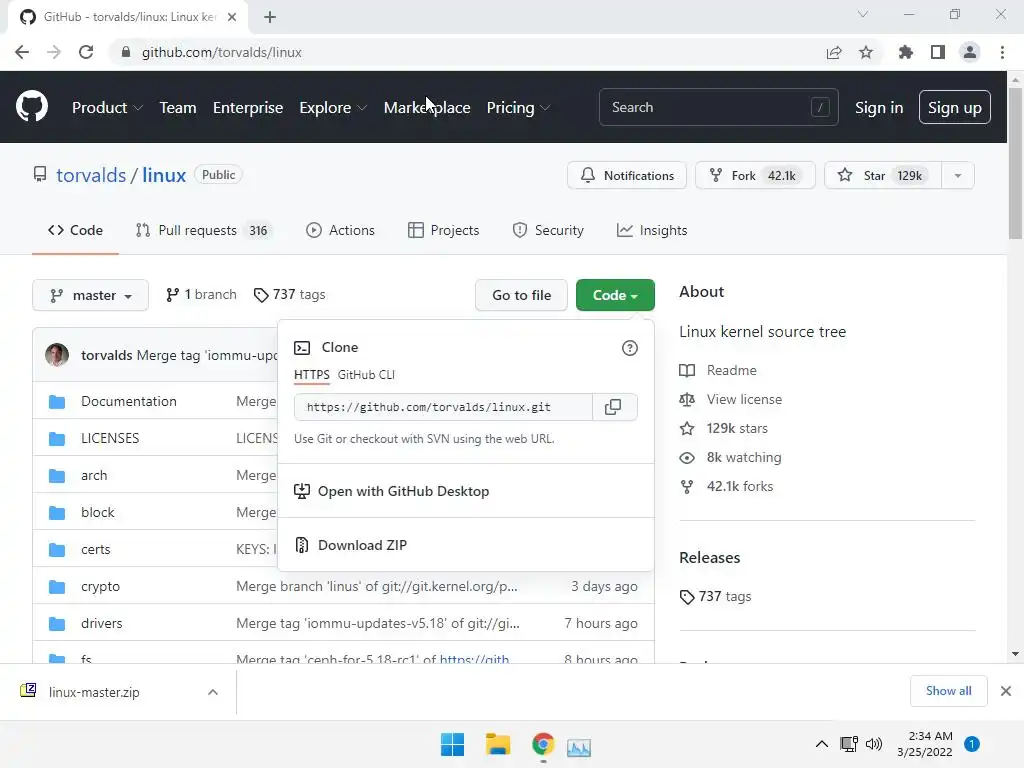The height and width of the screenshot is (768, 1024).
Task: Switch to the Actions tab
Action: click(x=340, y=231)
